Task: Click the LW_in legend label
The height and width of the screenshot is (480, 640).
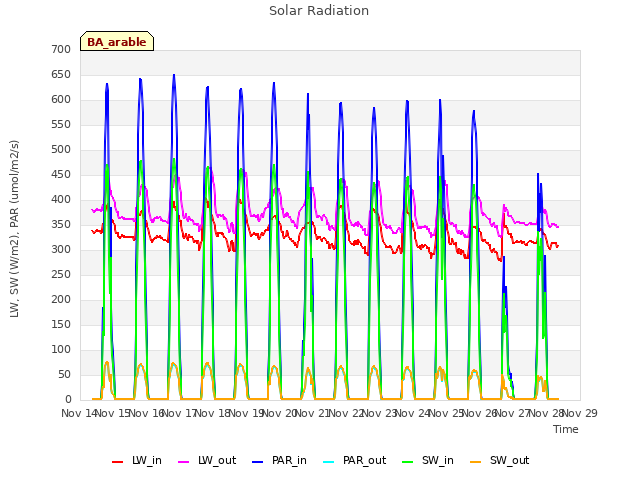Action: (147, 460)
